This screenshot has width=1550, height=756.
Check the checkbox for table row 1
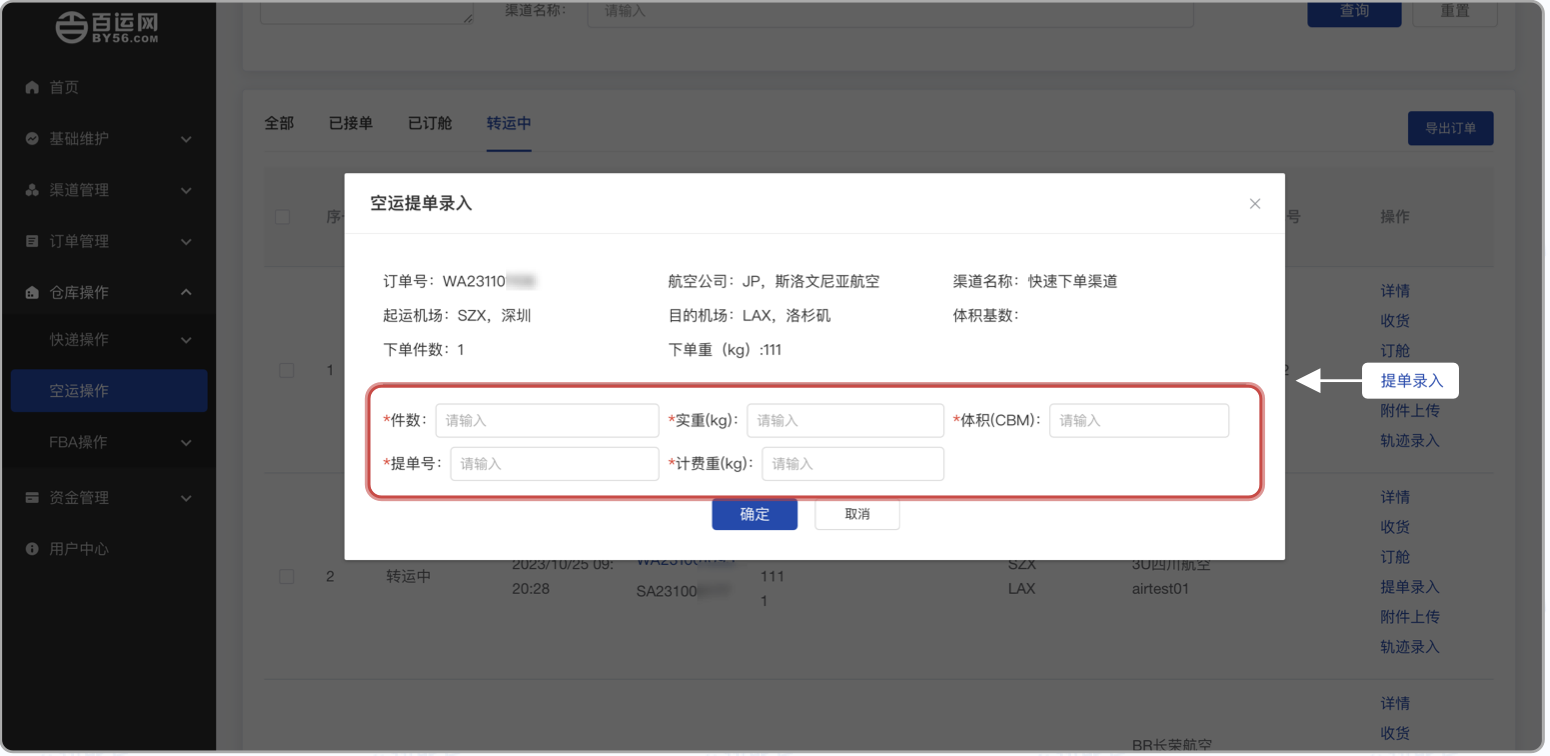[286, 370]
